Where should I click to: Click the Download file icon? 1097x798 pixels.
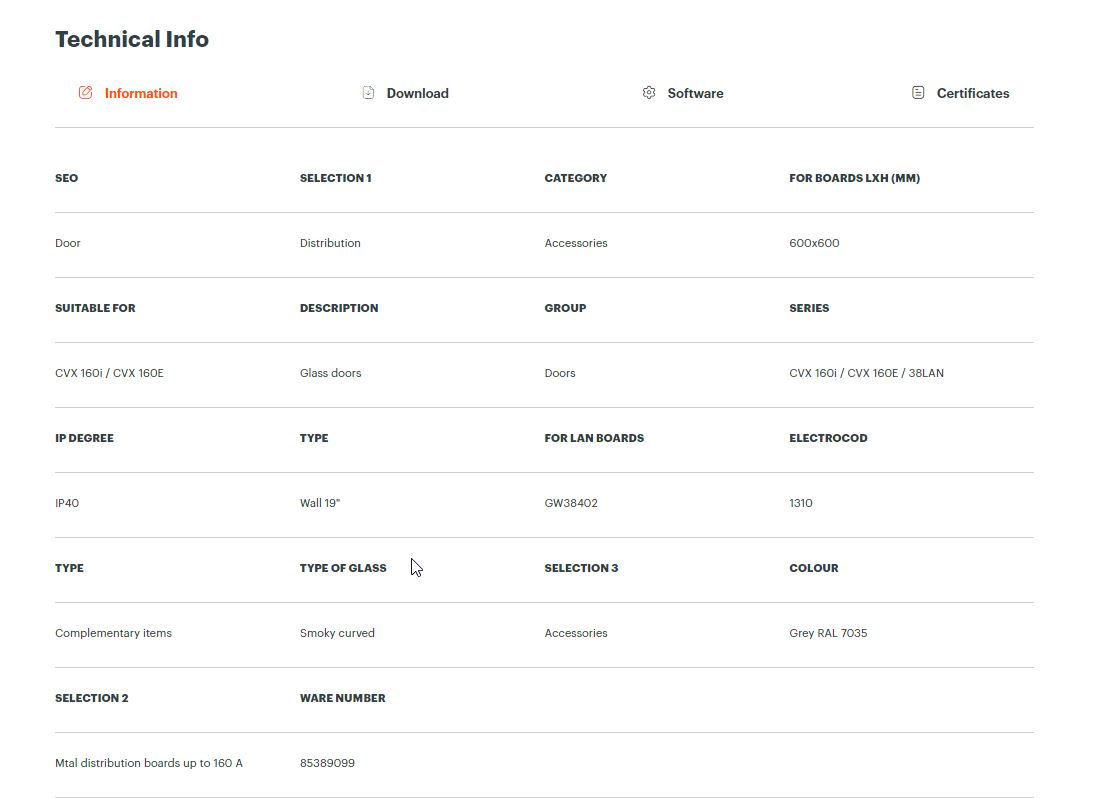click(368, 92)
